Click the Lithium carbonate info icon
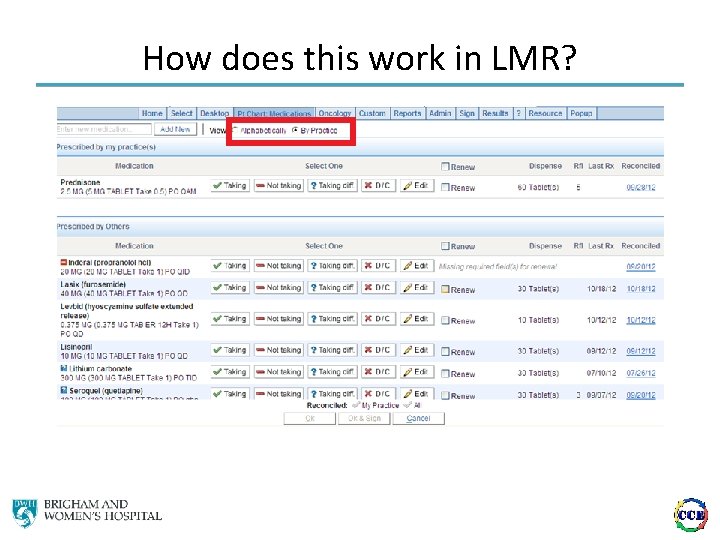 pos(64,368)
